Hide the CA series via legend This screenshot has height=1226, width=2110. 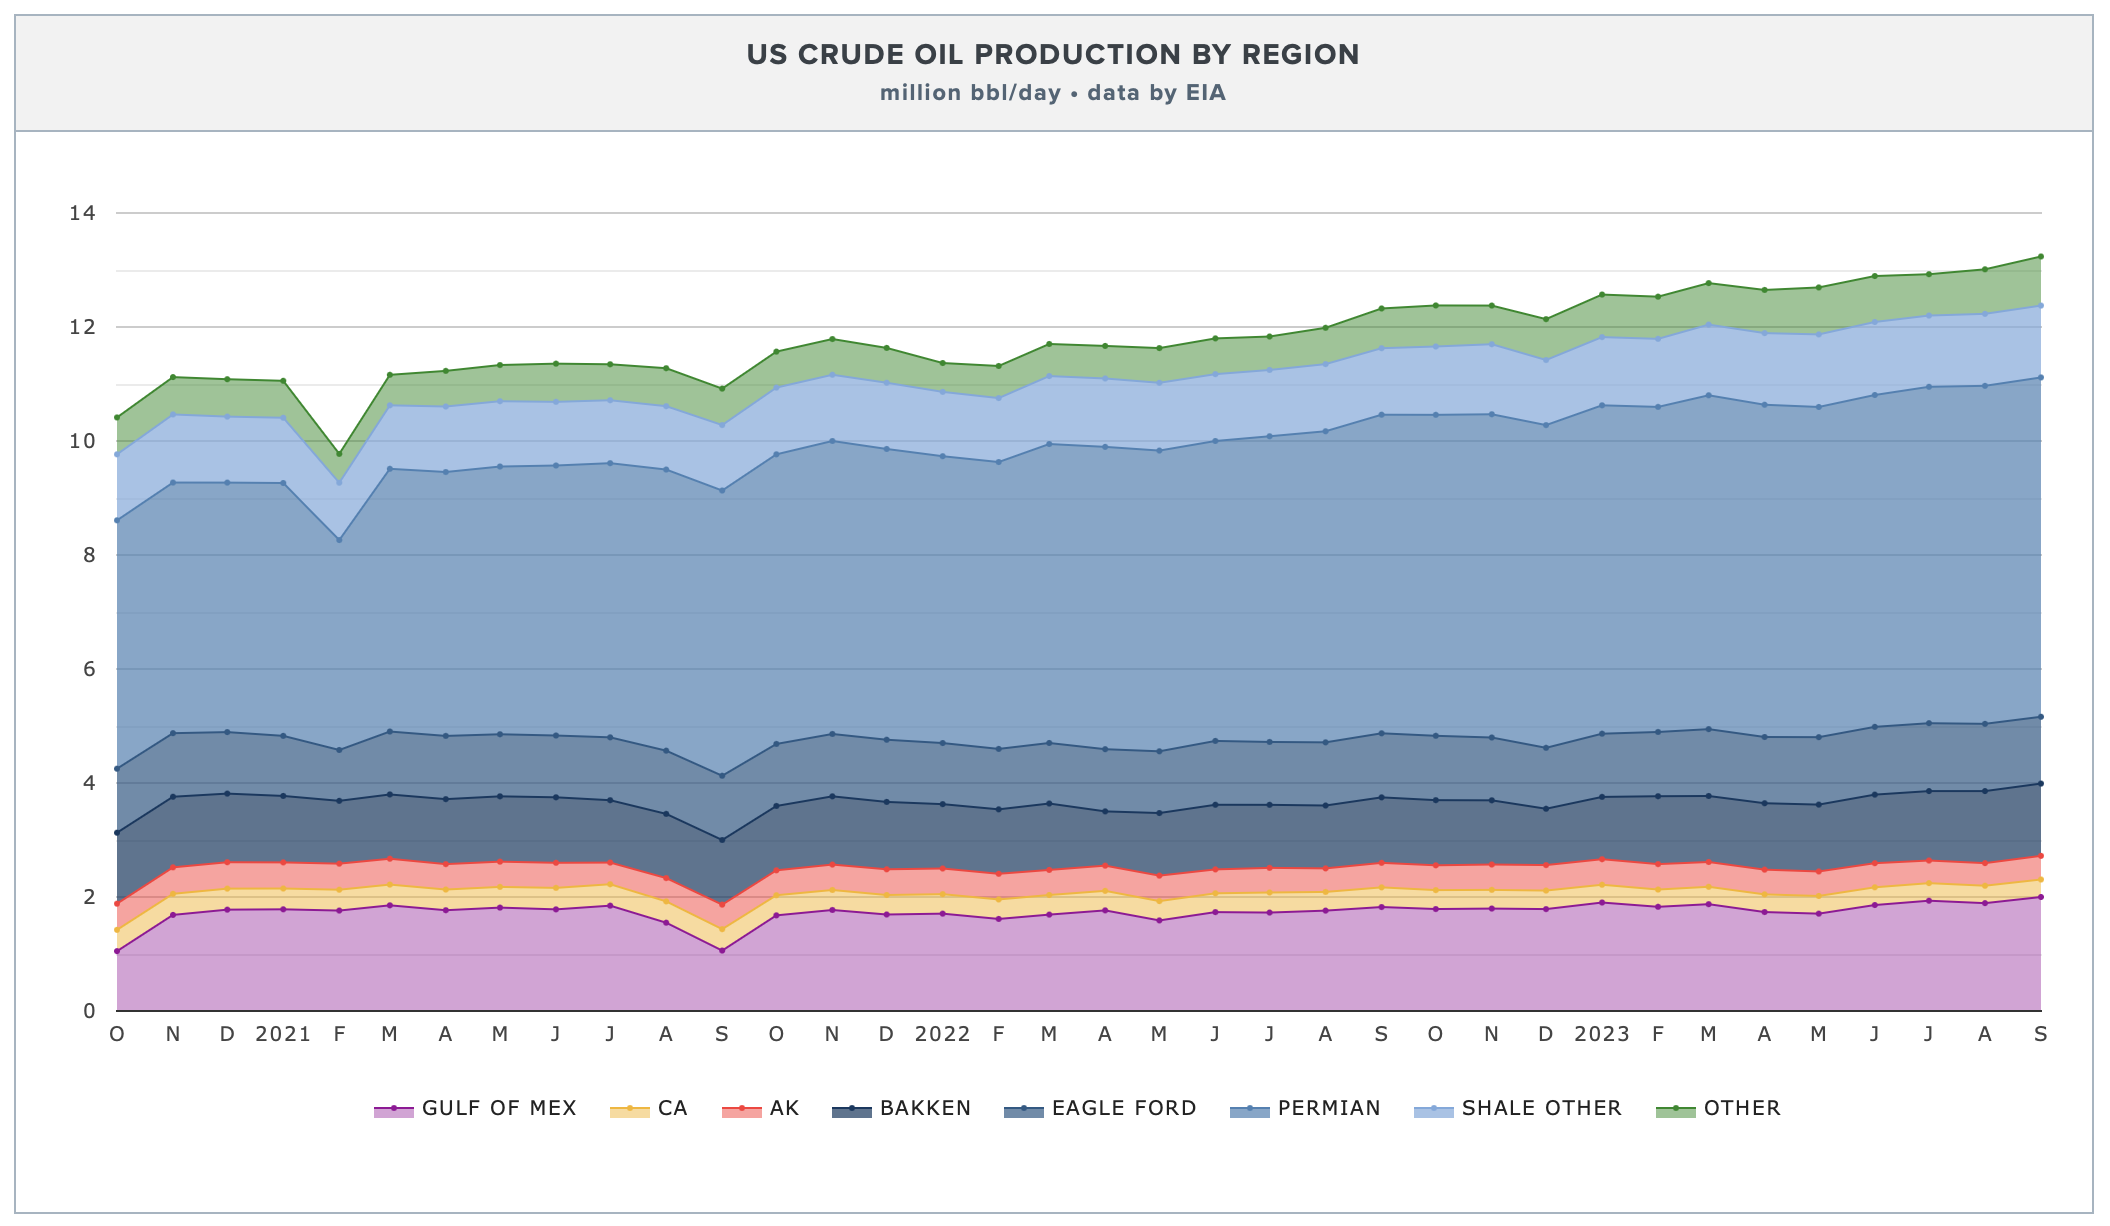(672, 1108)
